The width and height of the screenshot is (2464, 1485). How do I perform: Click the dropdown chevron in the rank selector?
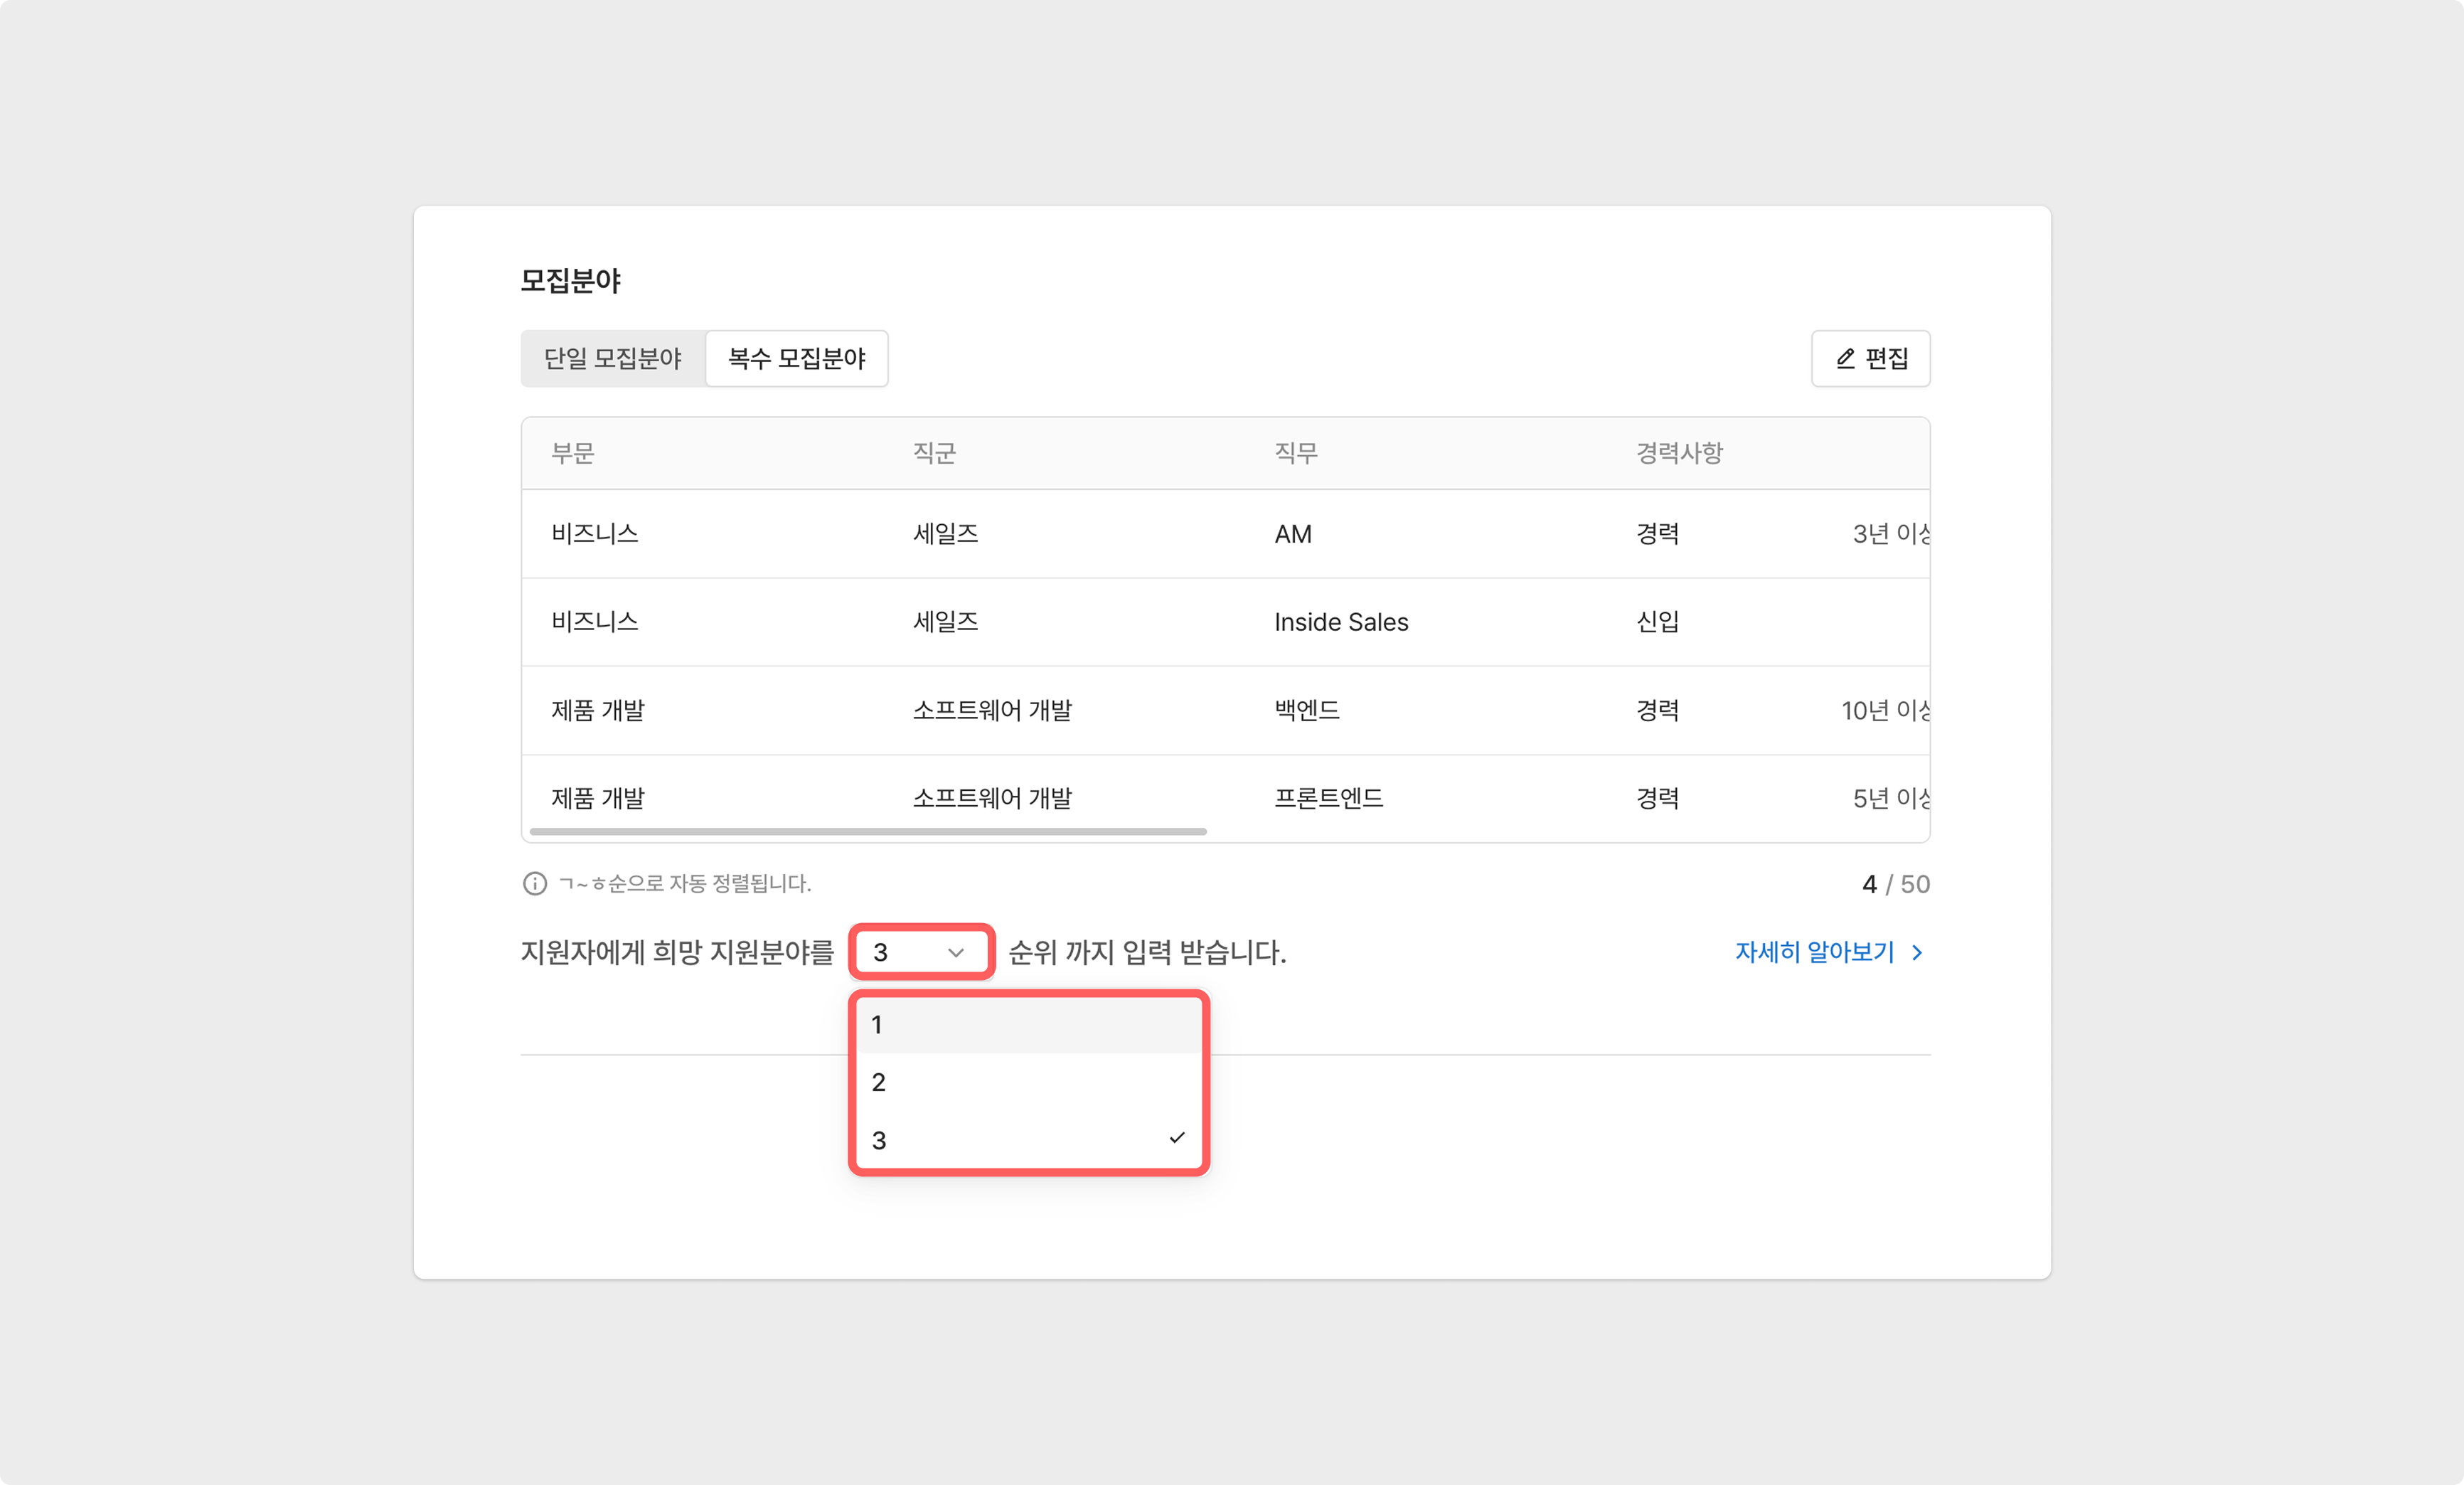point(956,953)
